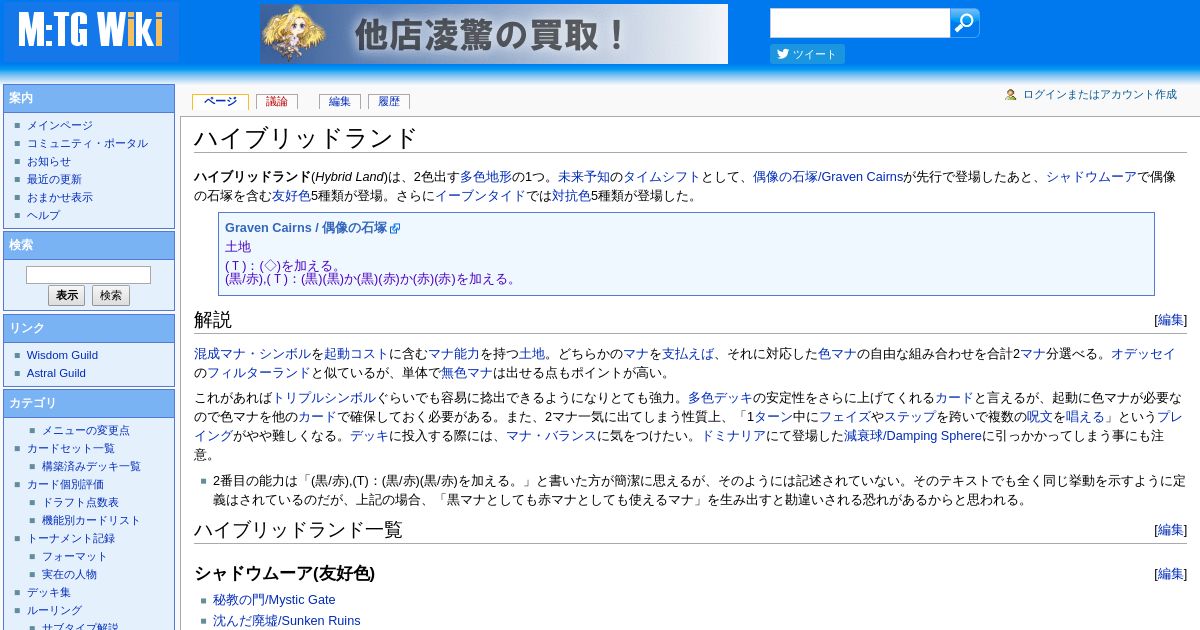The height and width of the screenshot is (630, 1200).
Task: Open 秘教の門/Mystic Gate link
Action: tap(274, 600)
